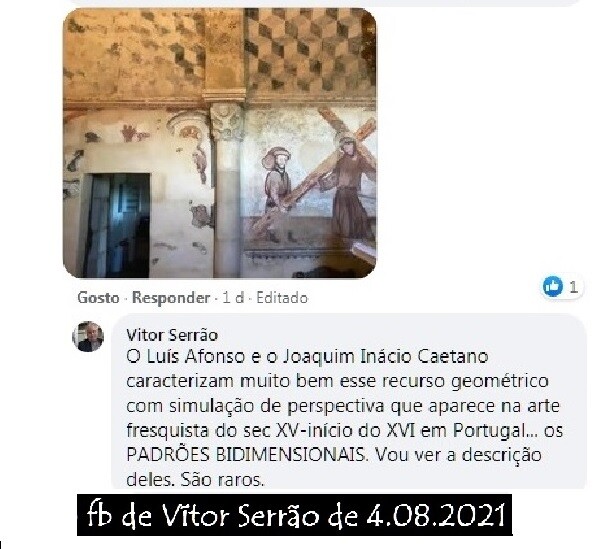This screenshot has height=549, width=597.
Task: Click the 1 d comment timestamp
Action: coord(233,298)
